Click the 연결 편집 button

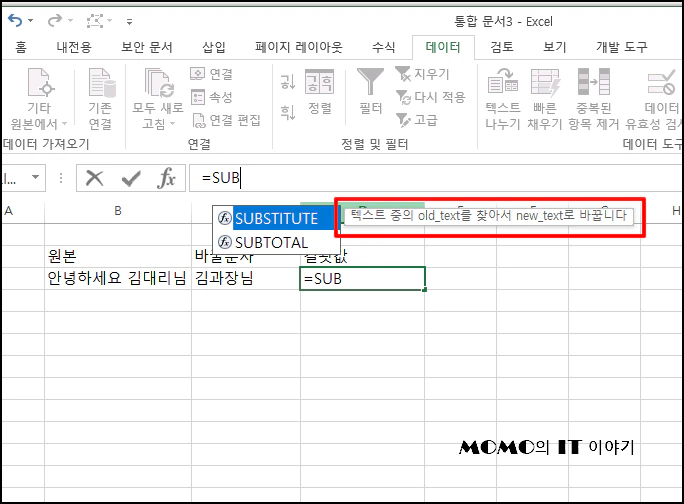(x=226, y=120)
